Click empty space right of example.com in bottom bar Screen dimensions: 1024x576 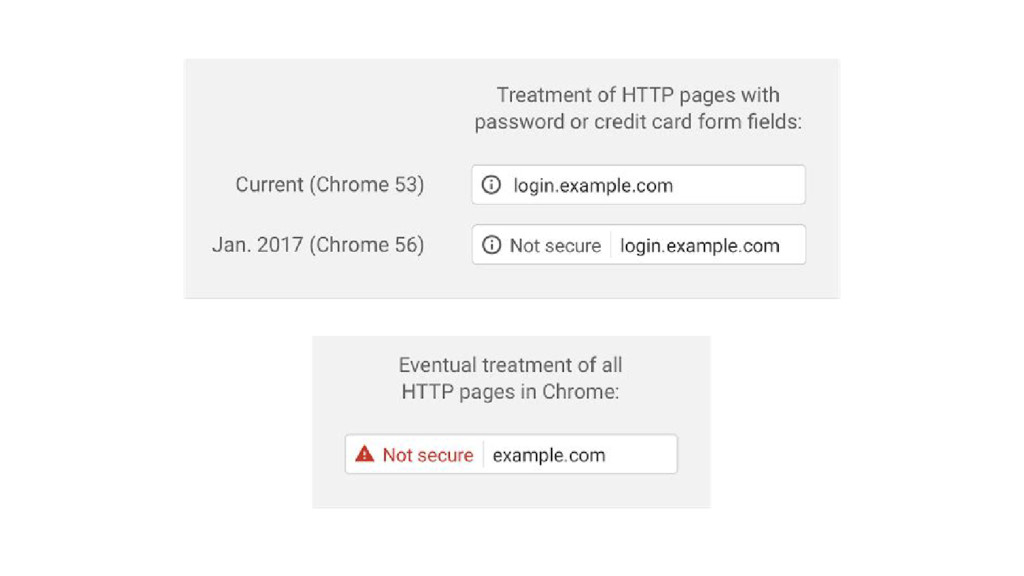point(641,455)
